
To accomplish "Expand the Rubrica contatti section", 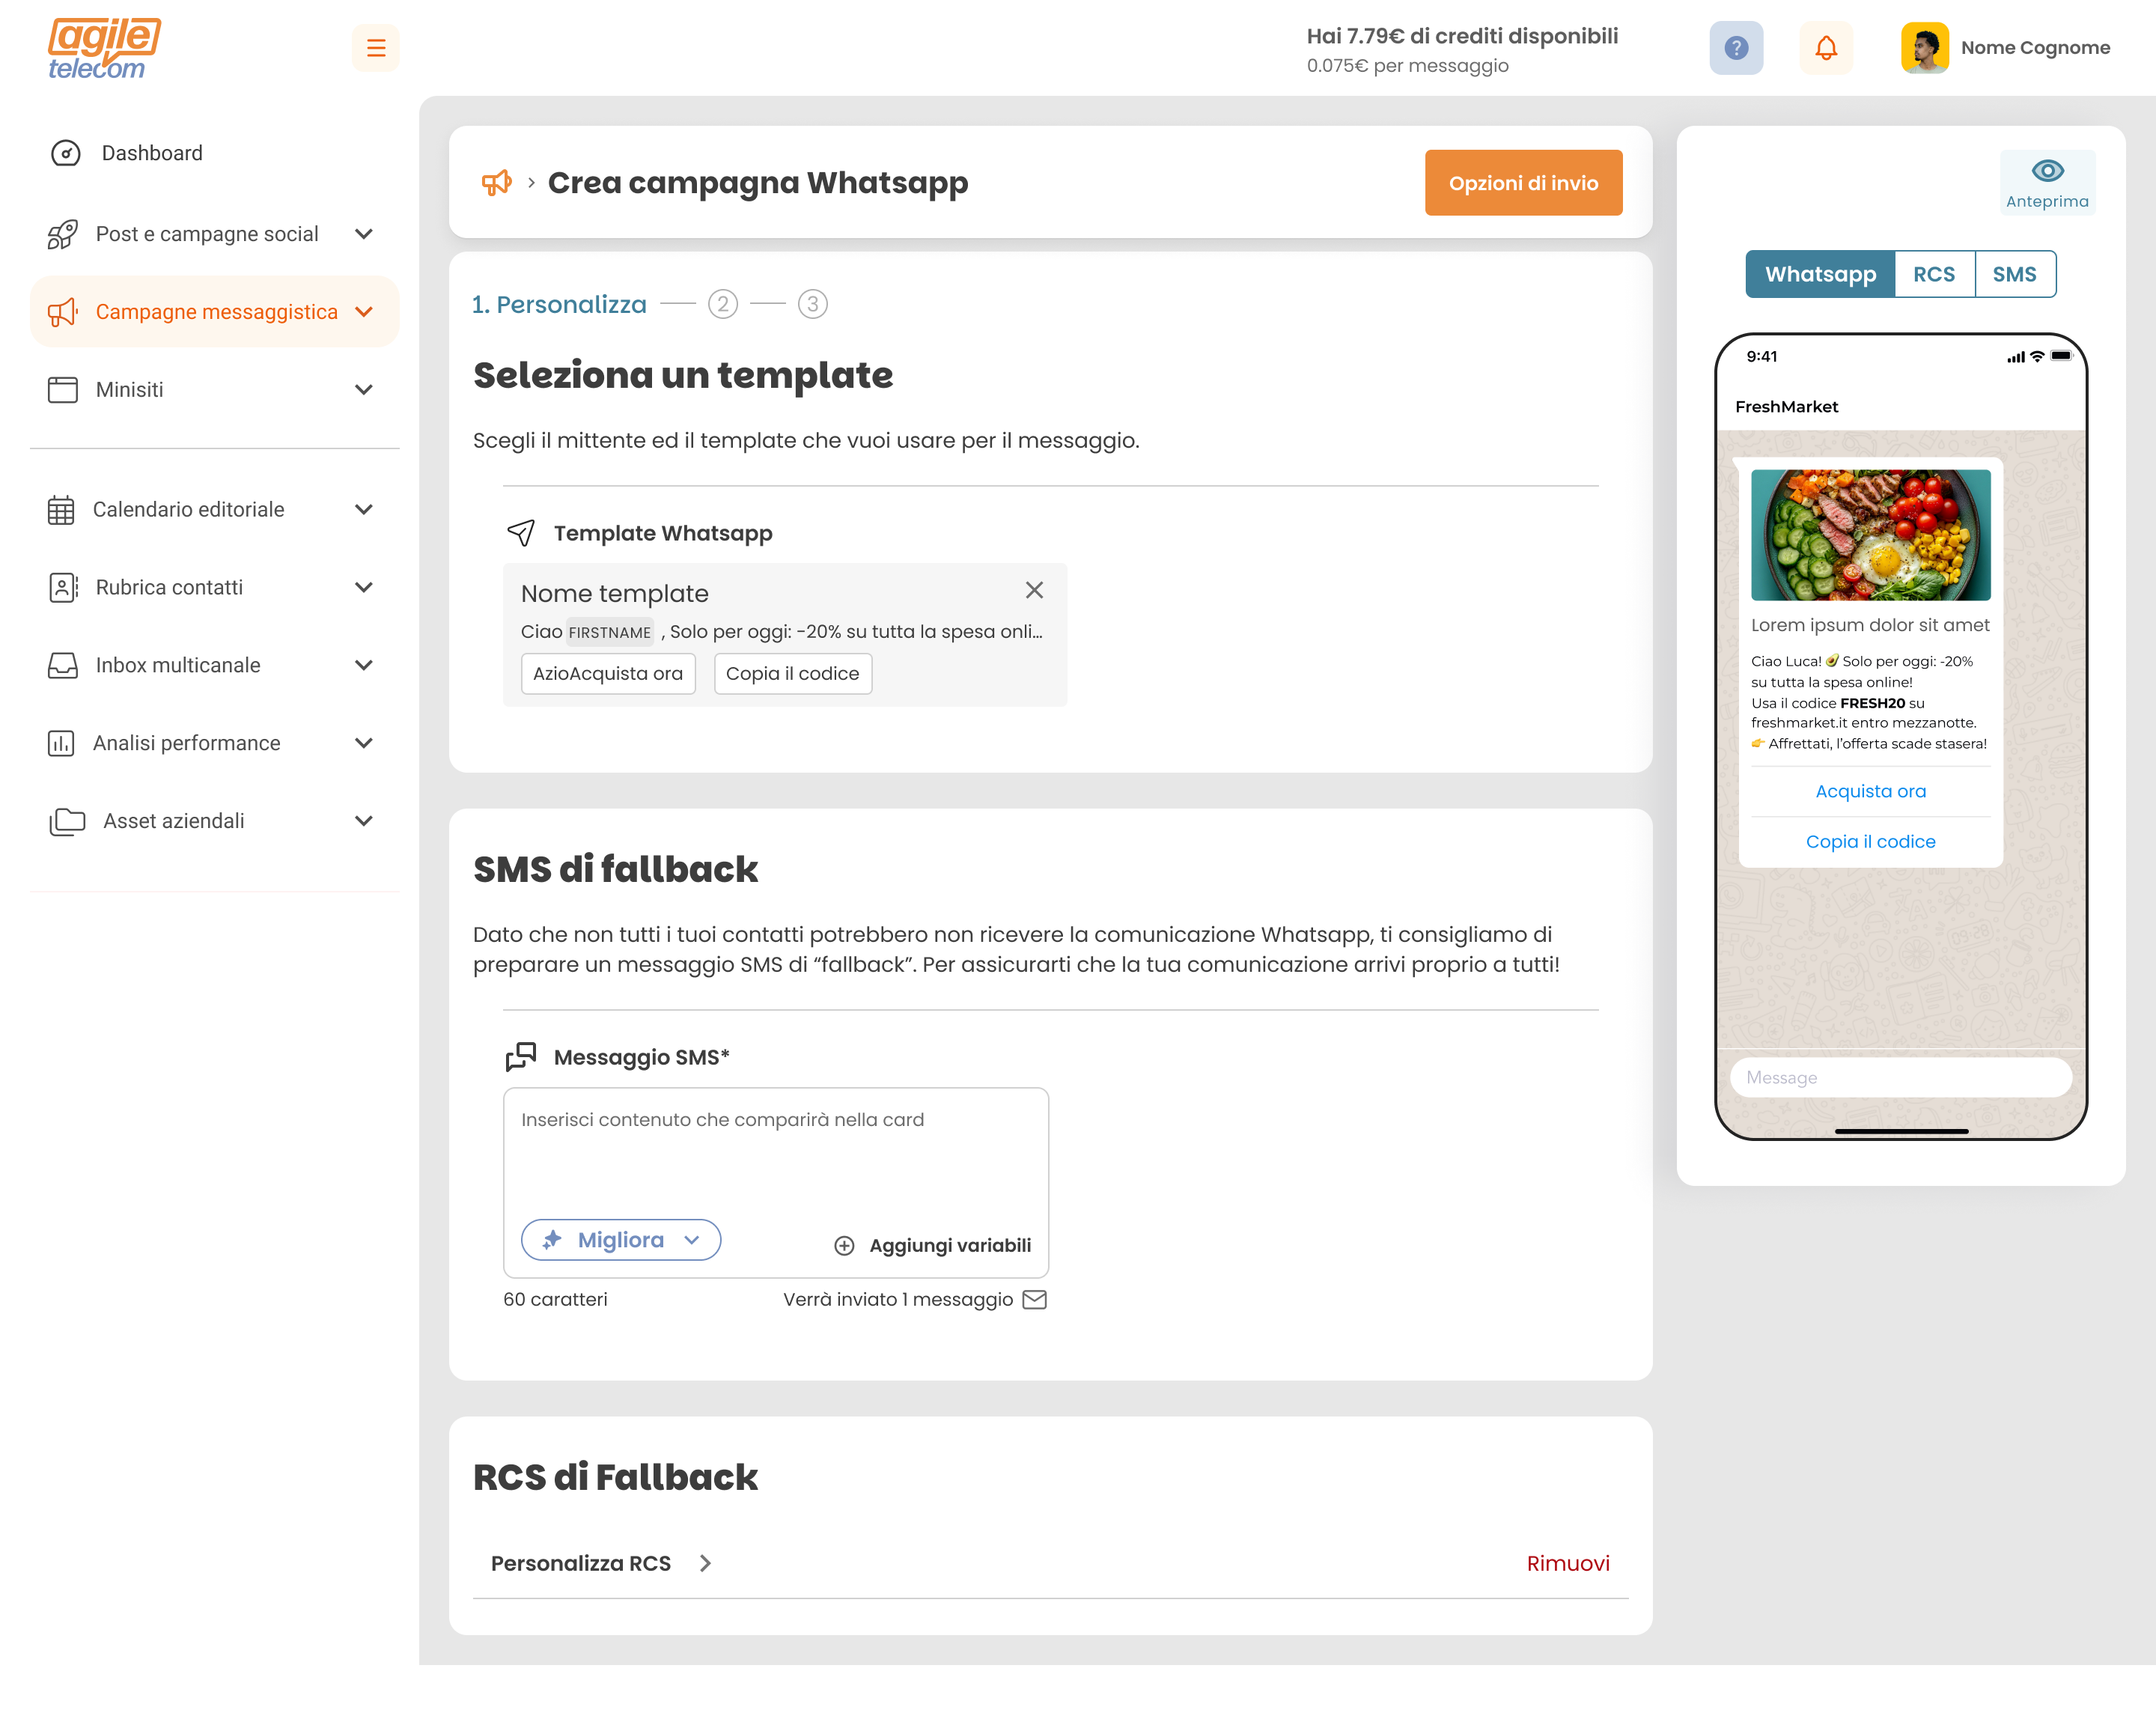I will [364, 587].
